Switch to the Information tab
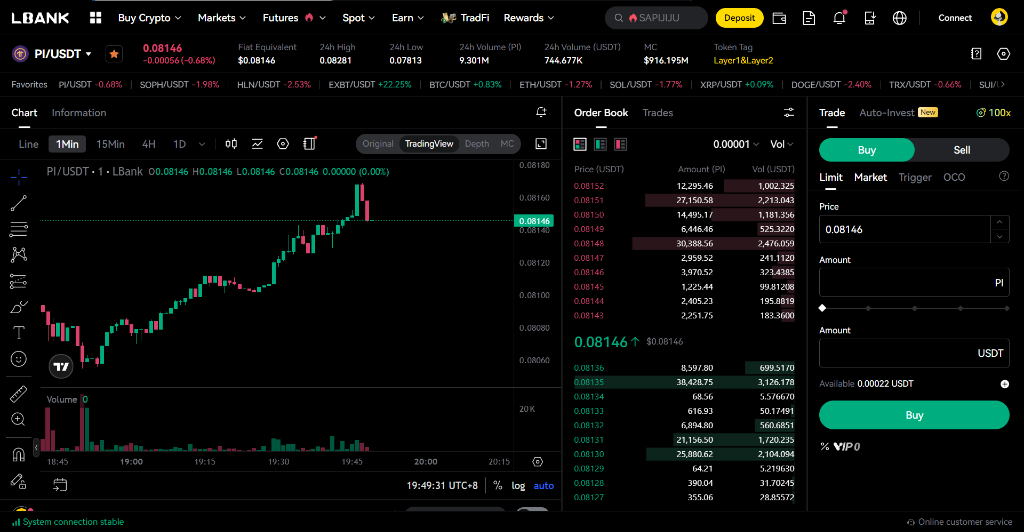 79,112
